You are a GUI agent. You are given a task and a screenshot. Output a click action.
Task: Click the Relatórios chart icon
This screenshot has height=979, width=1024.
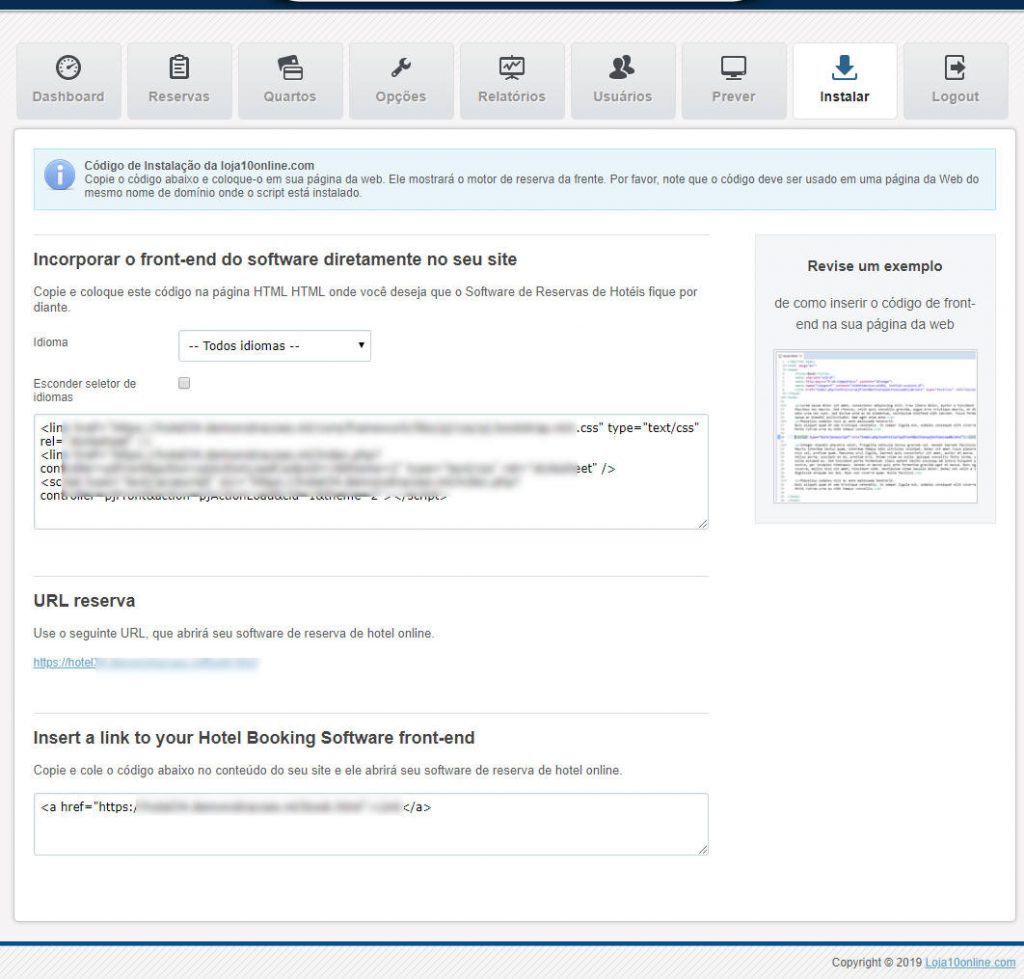coord(512,67)
